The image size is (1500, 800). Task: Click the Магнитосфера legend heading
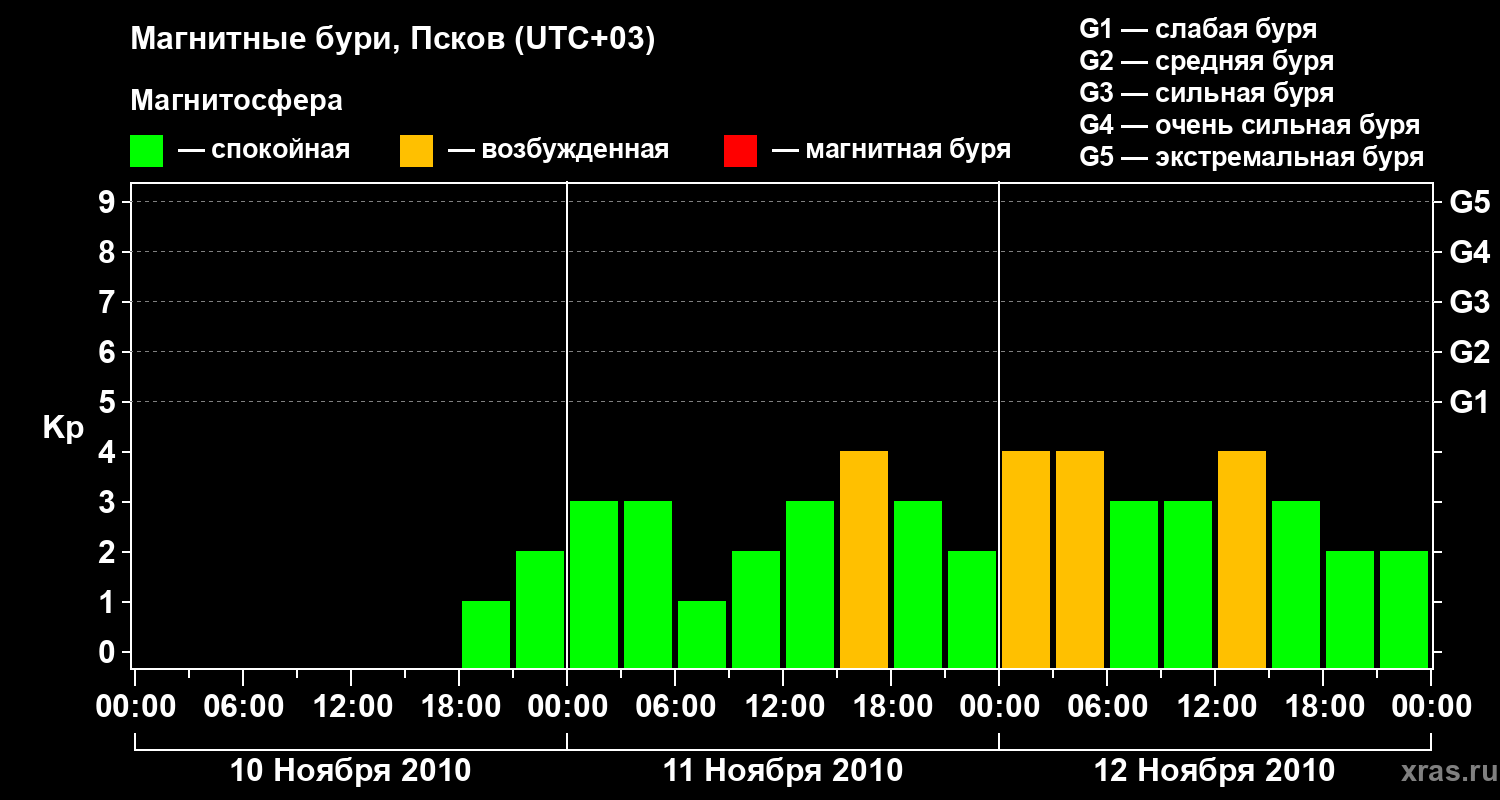click(x=237, y=101)
